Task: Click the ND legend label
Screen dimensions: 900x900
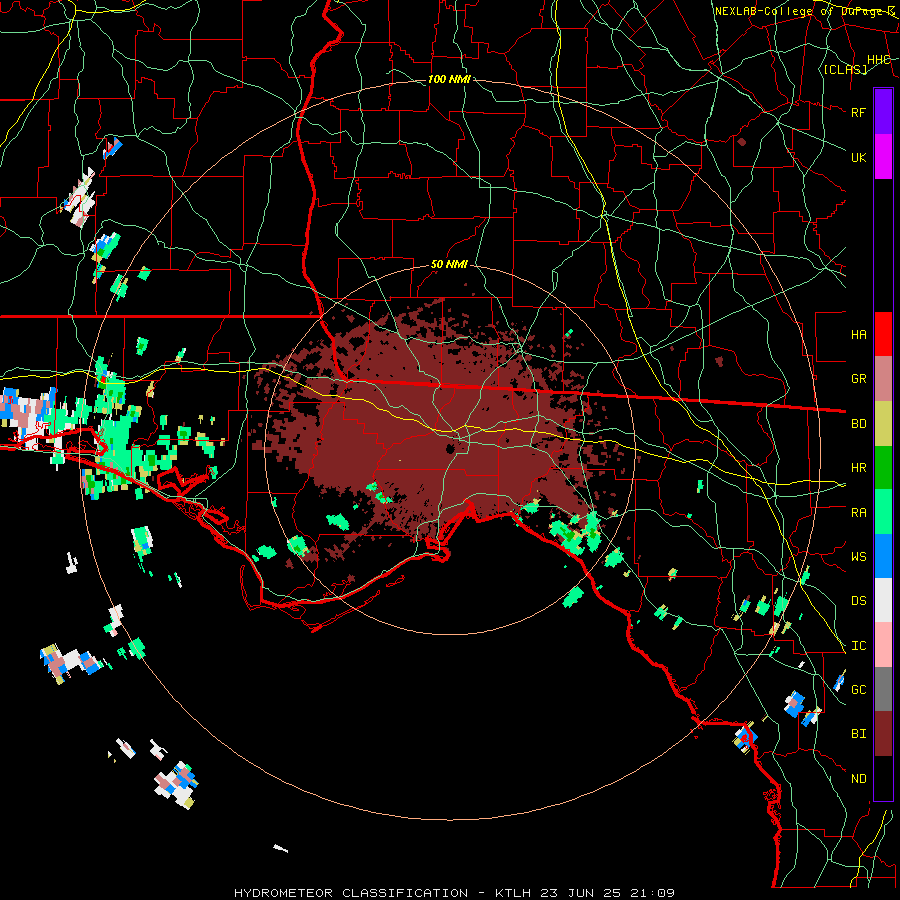Action: coord(858,778)
